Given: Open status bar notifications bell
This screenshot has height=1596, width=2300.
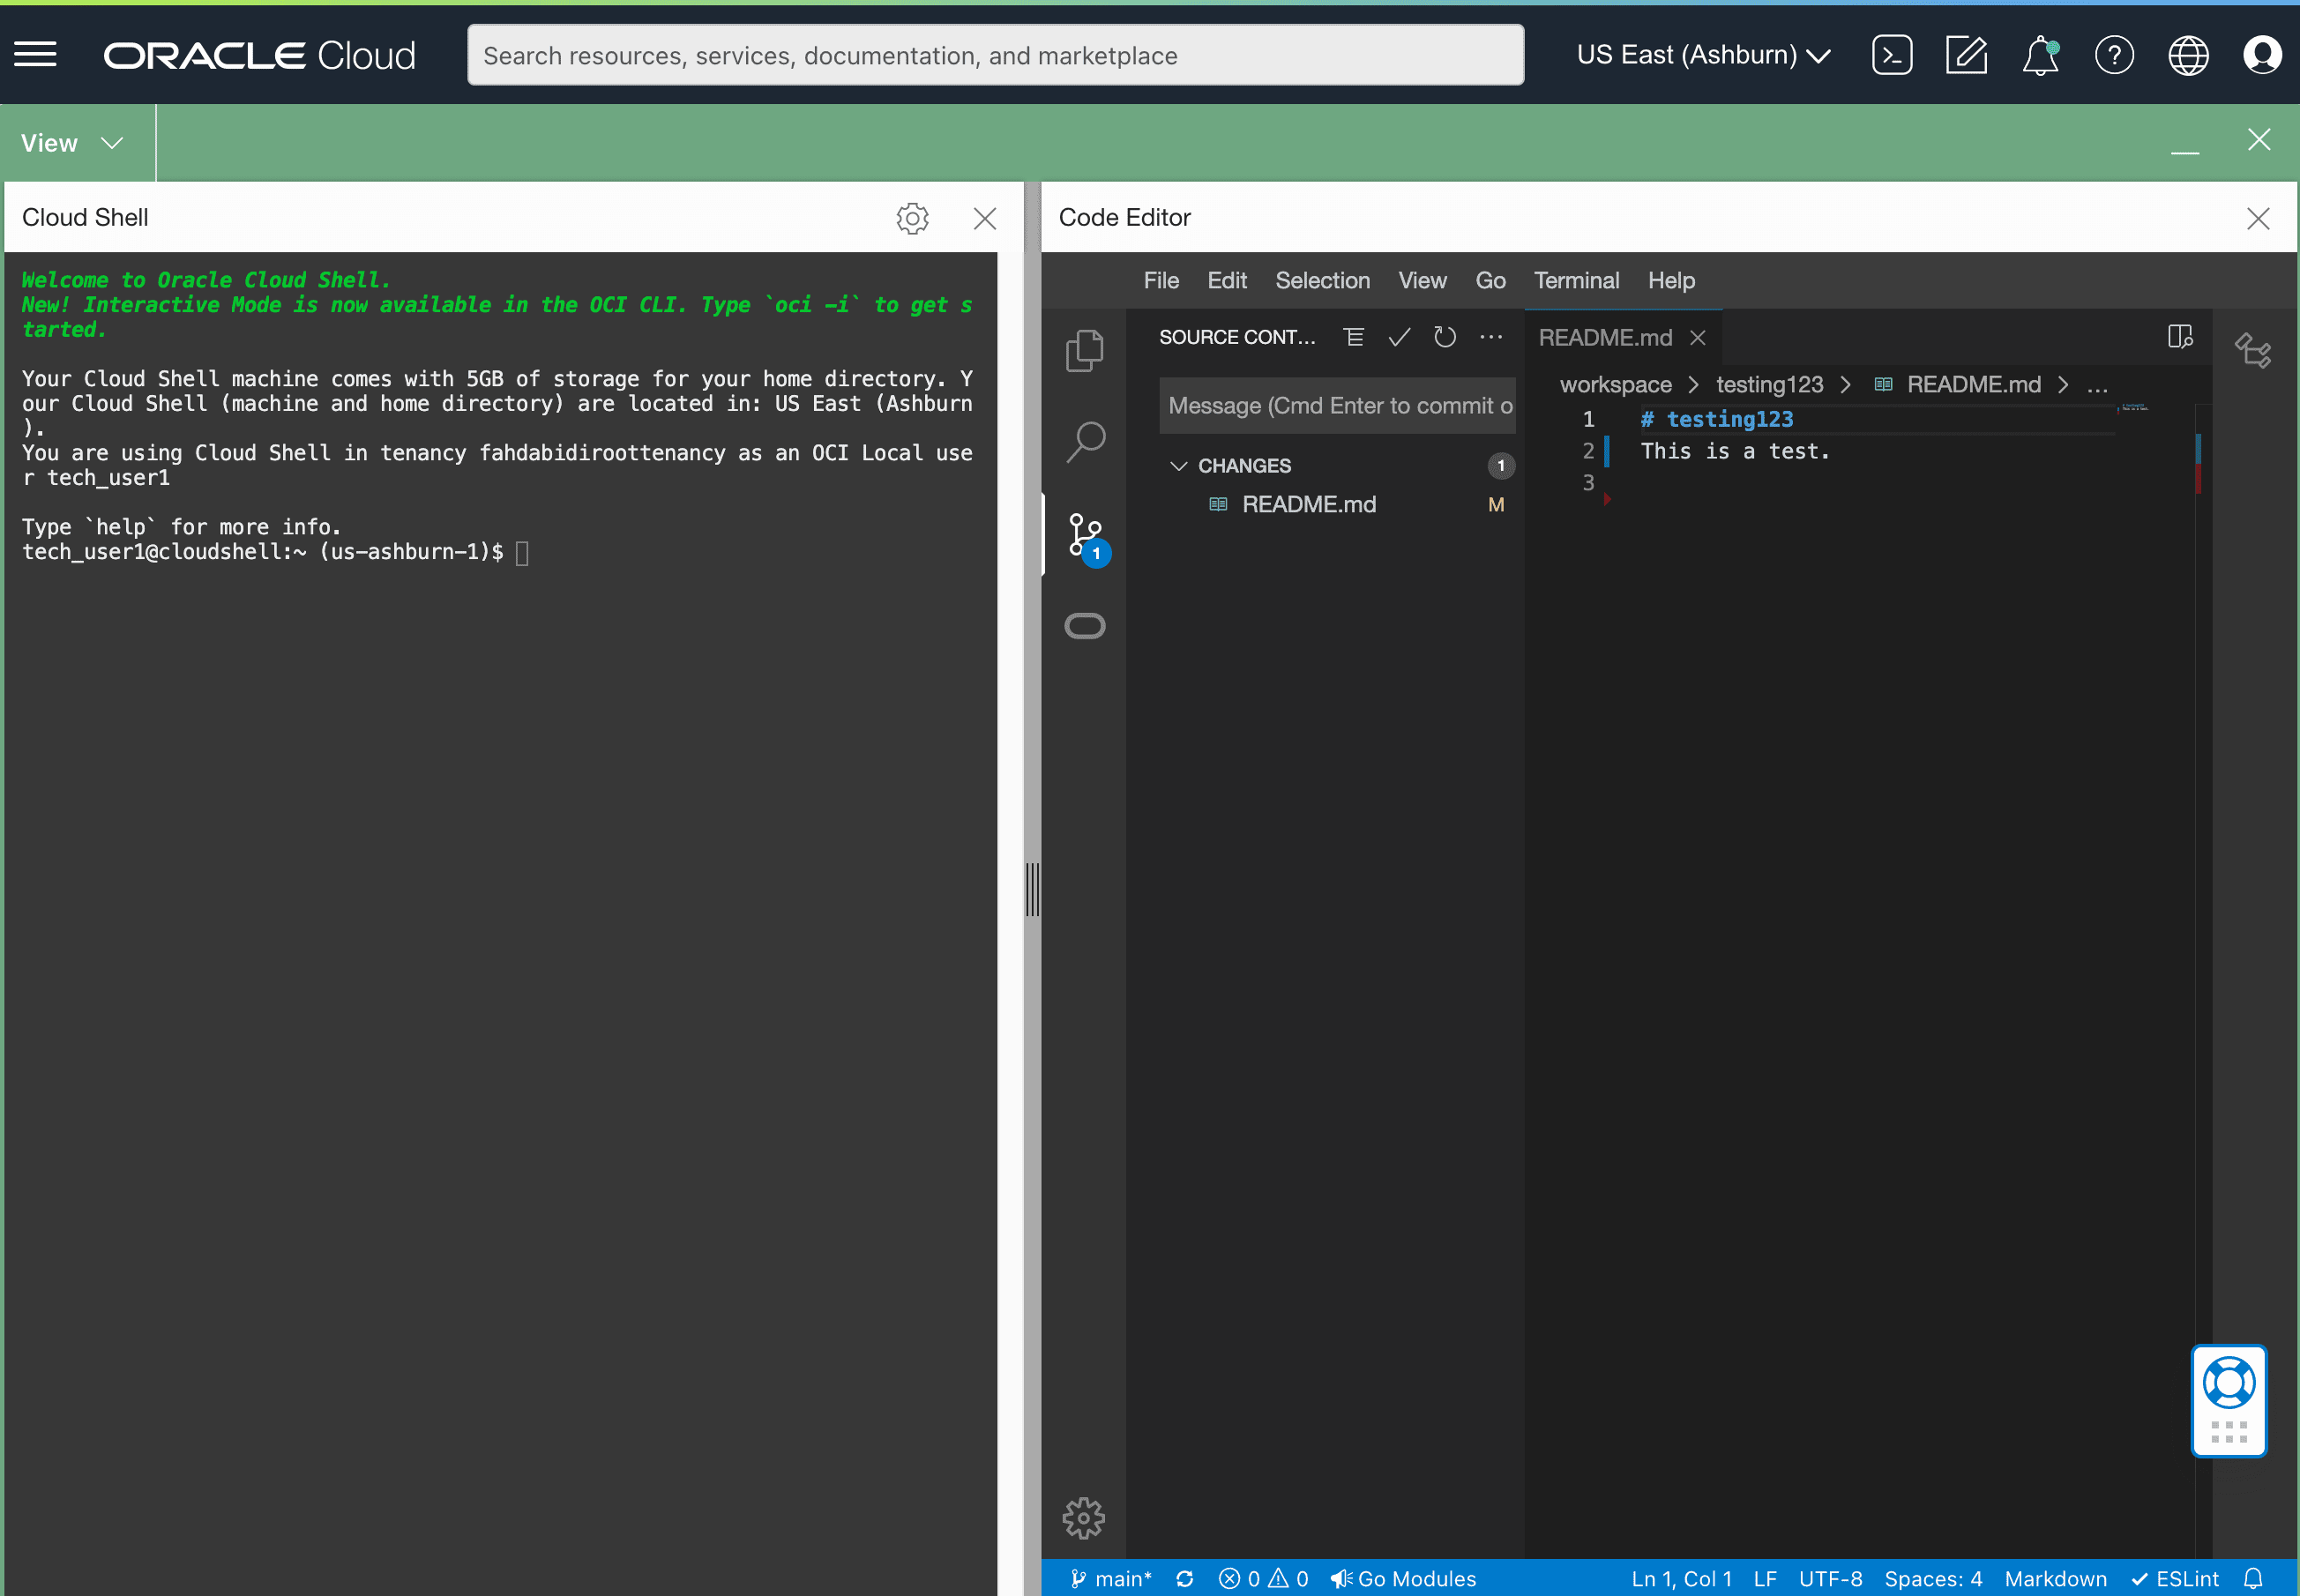Looking at the screenshot, I should pos(2252,1578).
